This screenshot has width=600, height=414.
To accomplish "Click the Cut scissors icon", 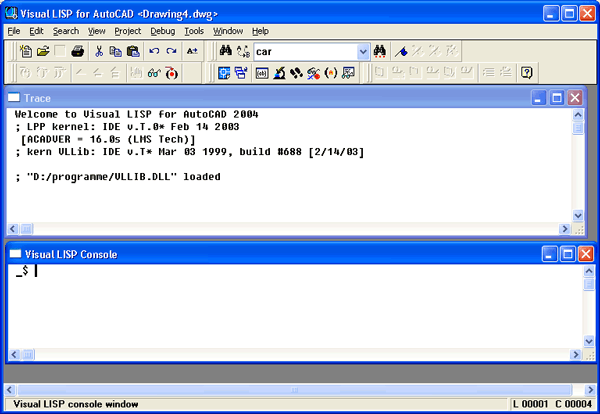I will pos(99,50).
